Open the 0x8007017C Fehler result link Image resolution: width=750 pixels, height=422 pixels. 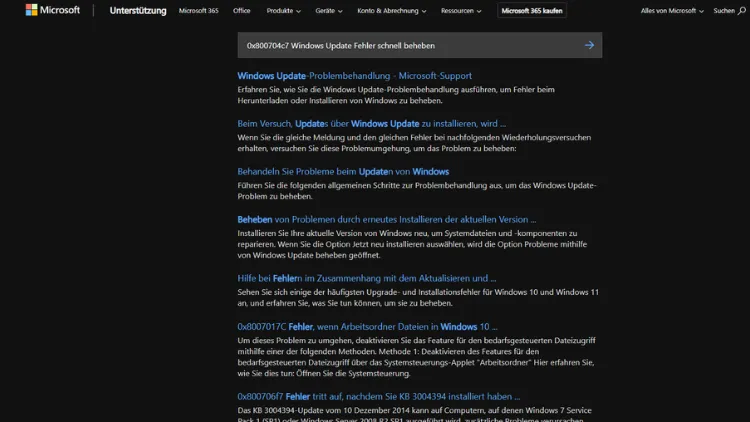pos(367,326)
